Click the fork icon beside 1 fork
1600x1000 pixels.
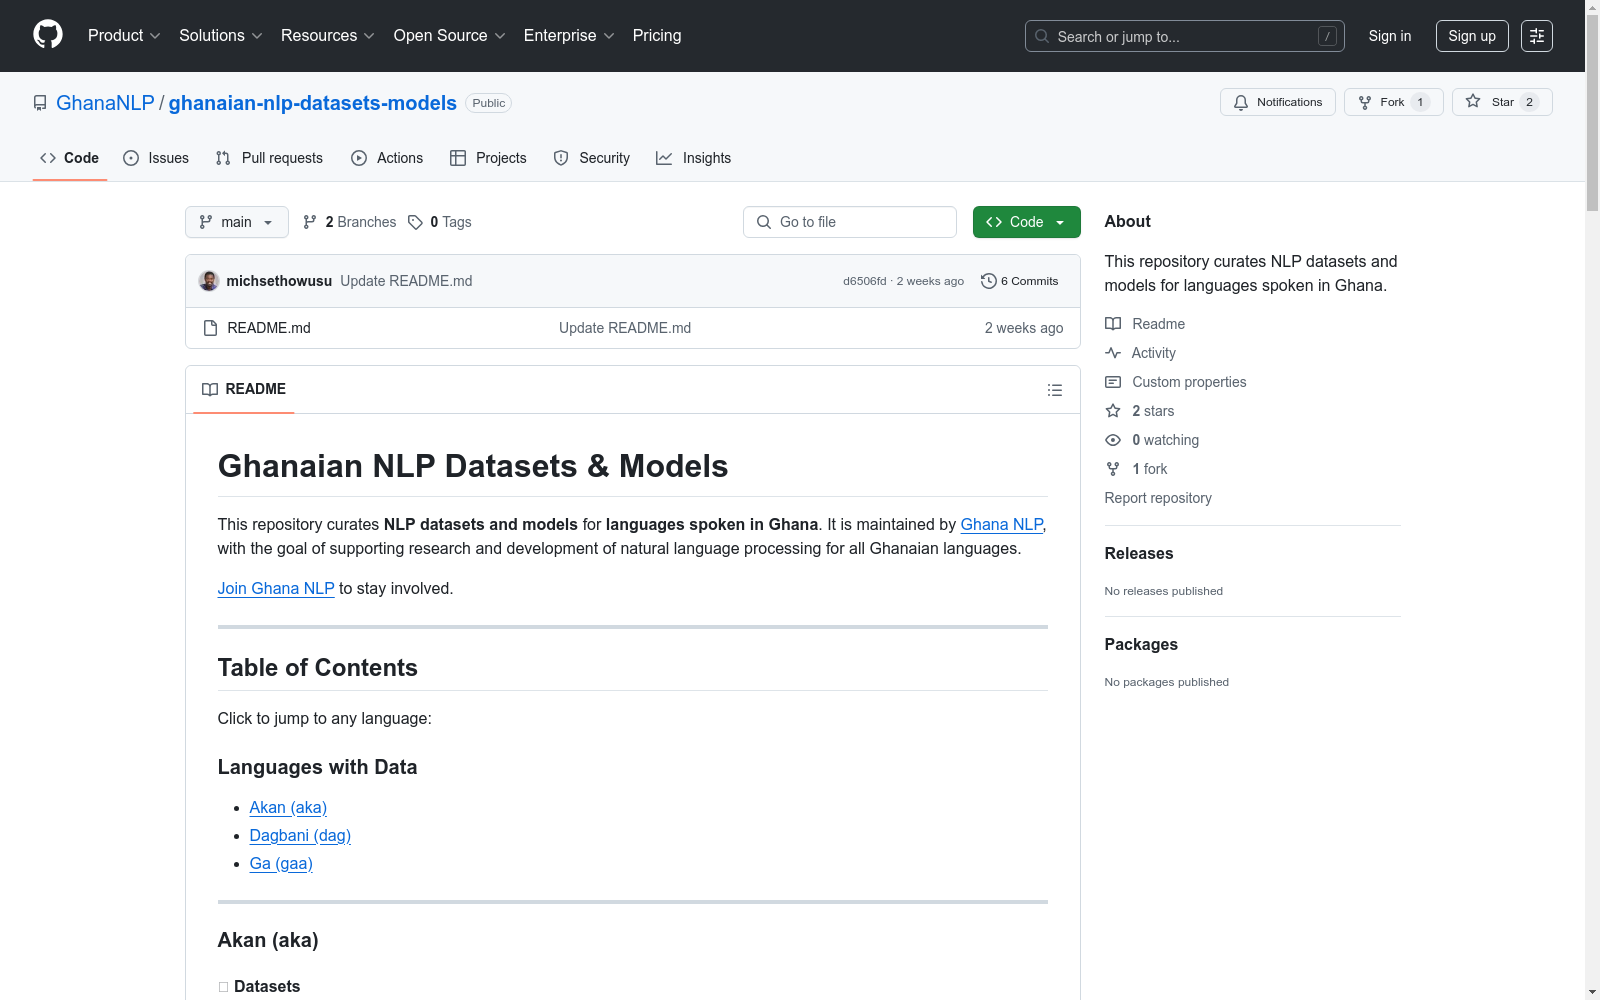1113,469
